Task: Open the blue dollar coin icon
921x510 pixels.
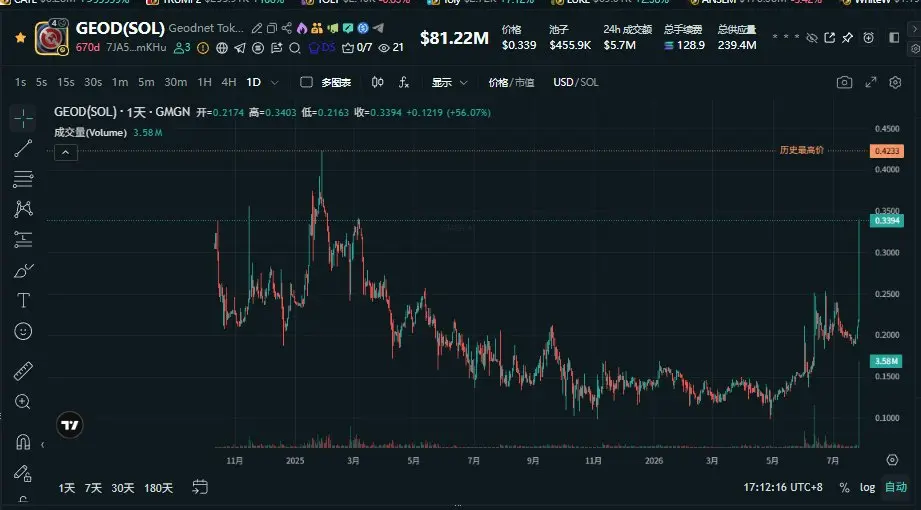Action: tap(363, 28)
